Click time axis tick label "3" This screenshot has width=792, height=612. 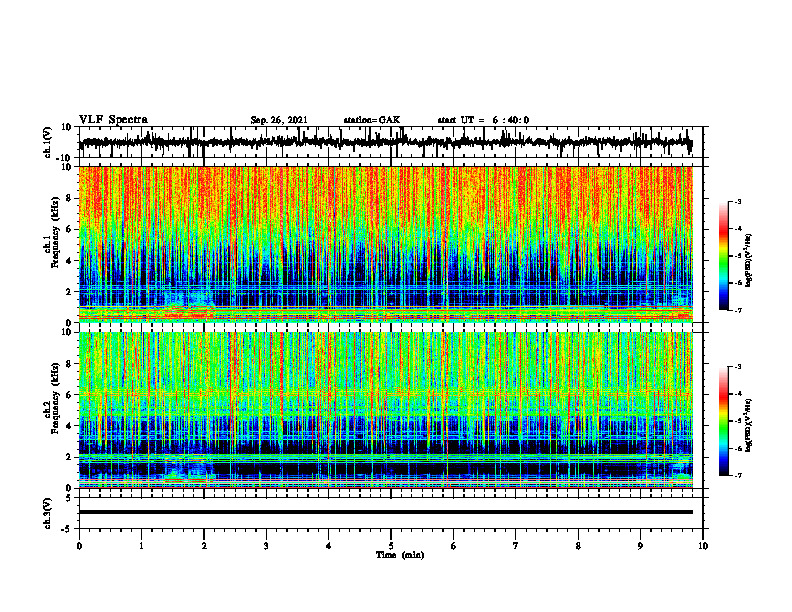(266, 546)
